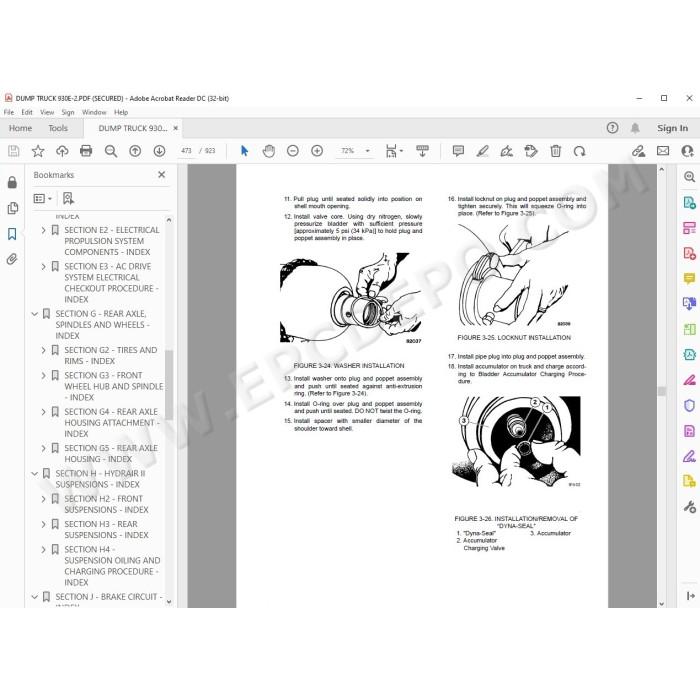Add a star bookmark to the file

click(38, 151)
